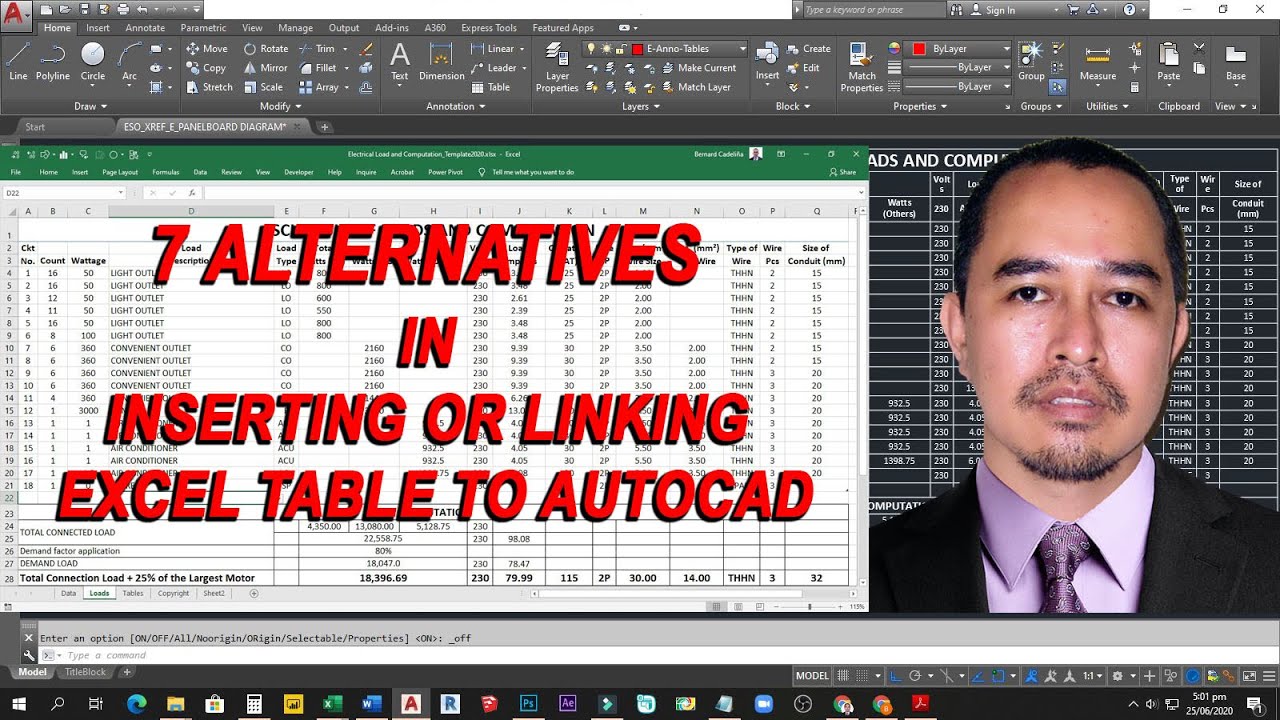Choose the Scale tool
This screenshot has width=1280, height=720.
click(263, 87)
